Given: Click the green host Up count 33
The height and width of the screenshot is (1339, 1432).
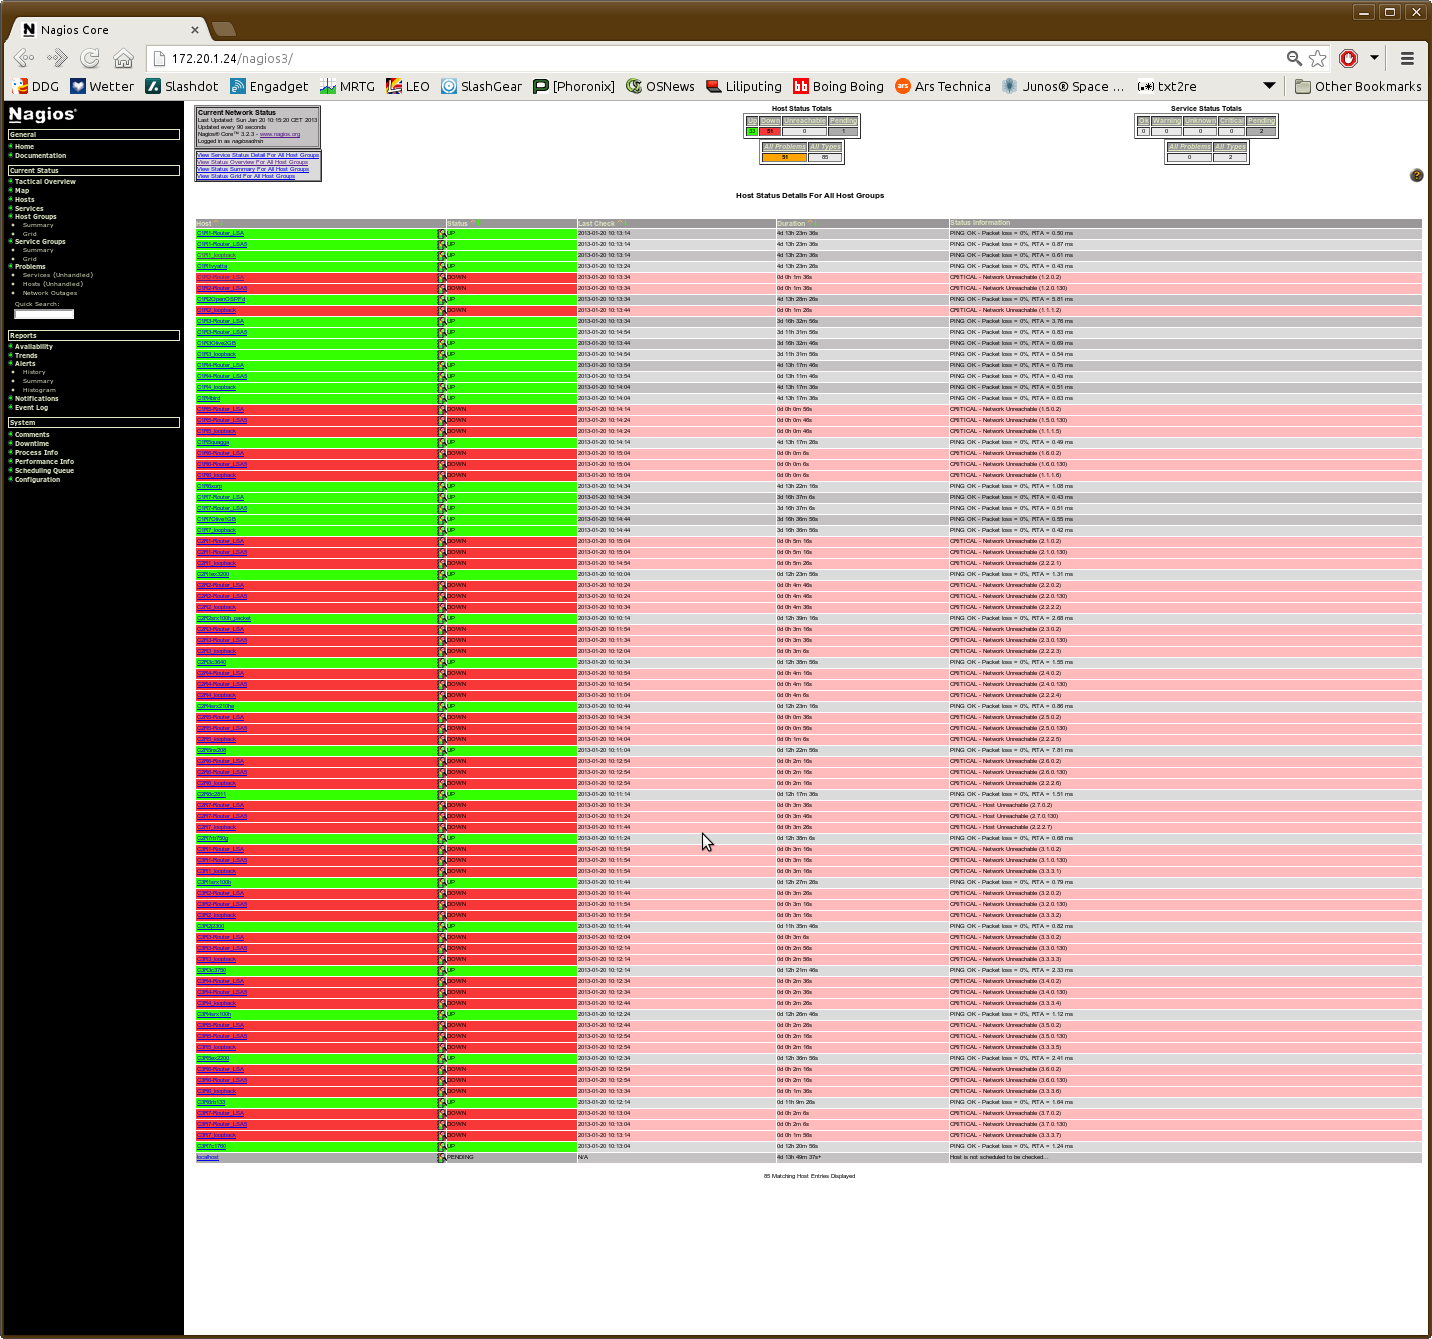Looking at the screenshot, I should pos(752,131).
